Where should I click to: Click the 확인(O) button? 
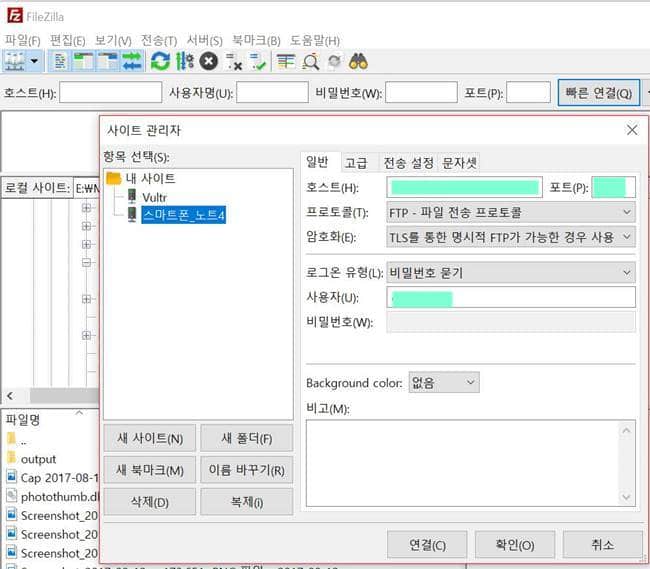(x=515, y=545)
